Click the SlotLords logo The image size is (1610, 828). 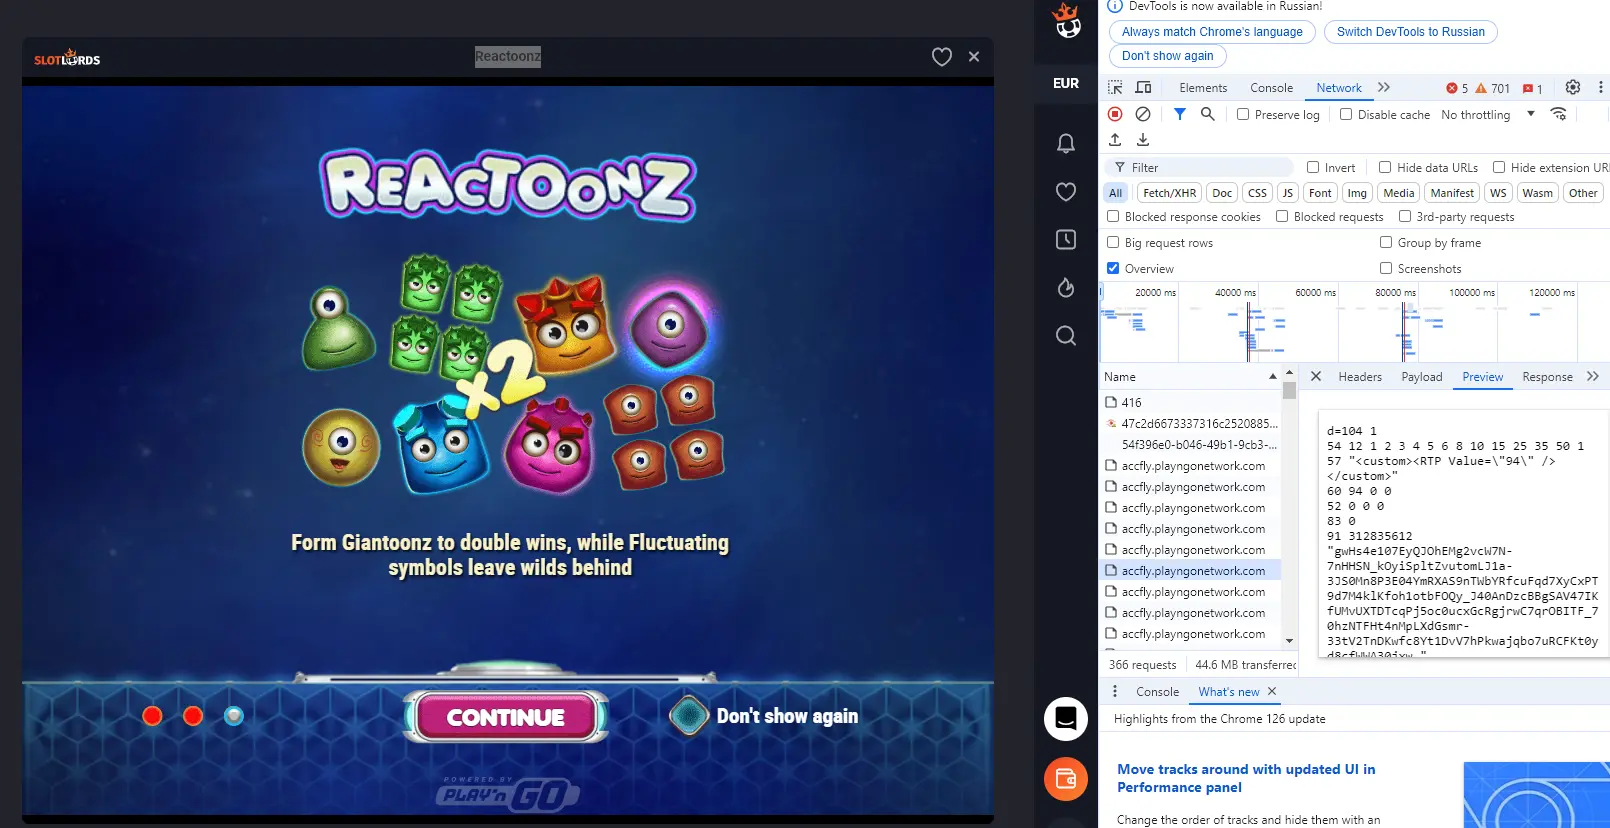[x=67, y=58]
